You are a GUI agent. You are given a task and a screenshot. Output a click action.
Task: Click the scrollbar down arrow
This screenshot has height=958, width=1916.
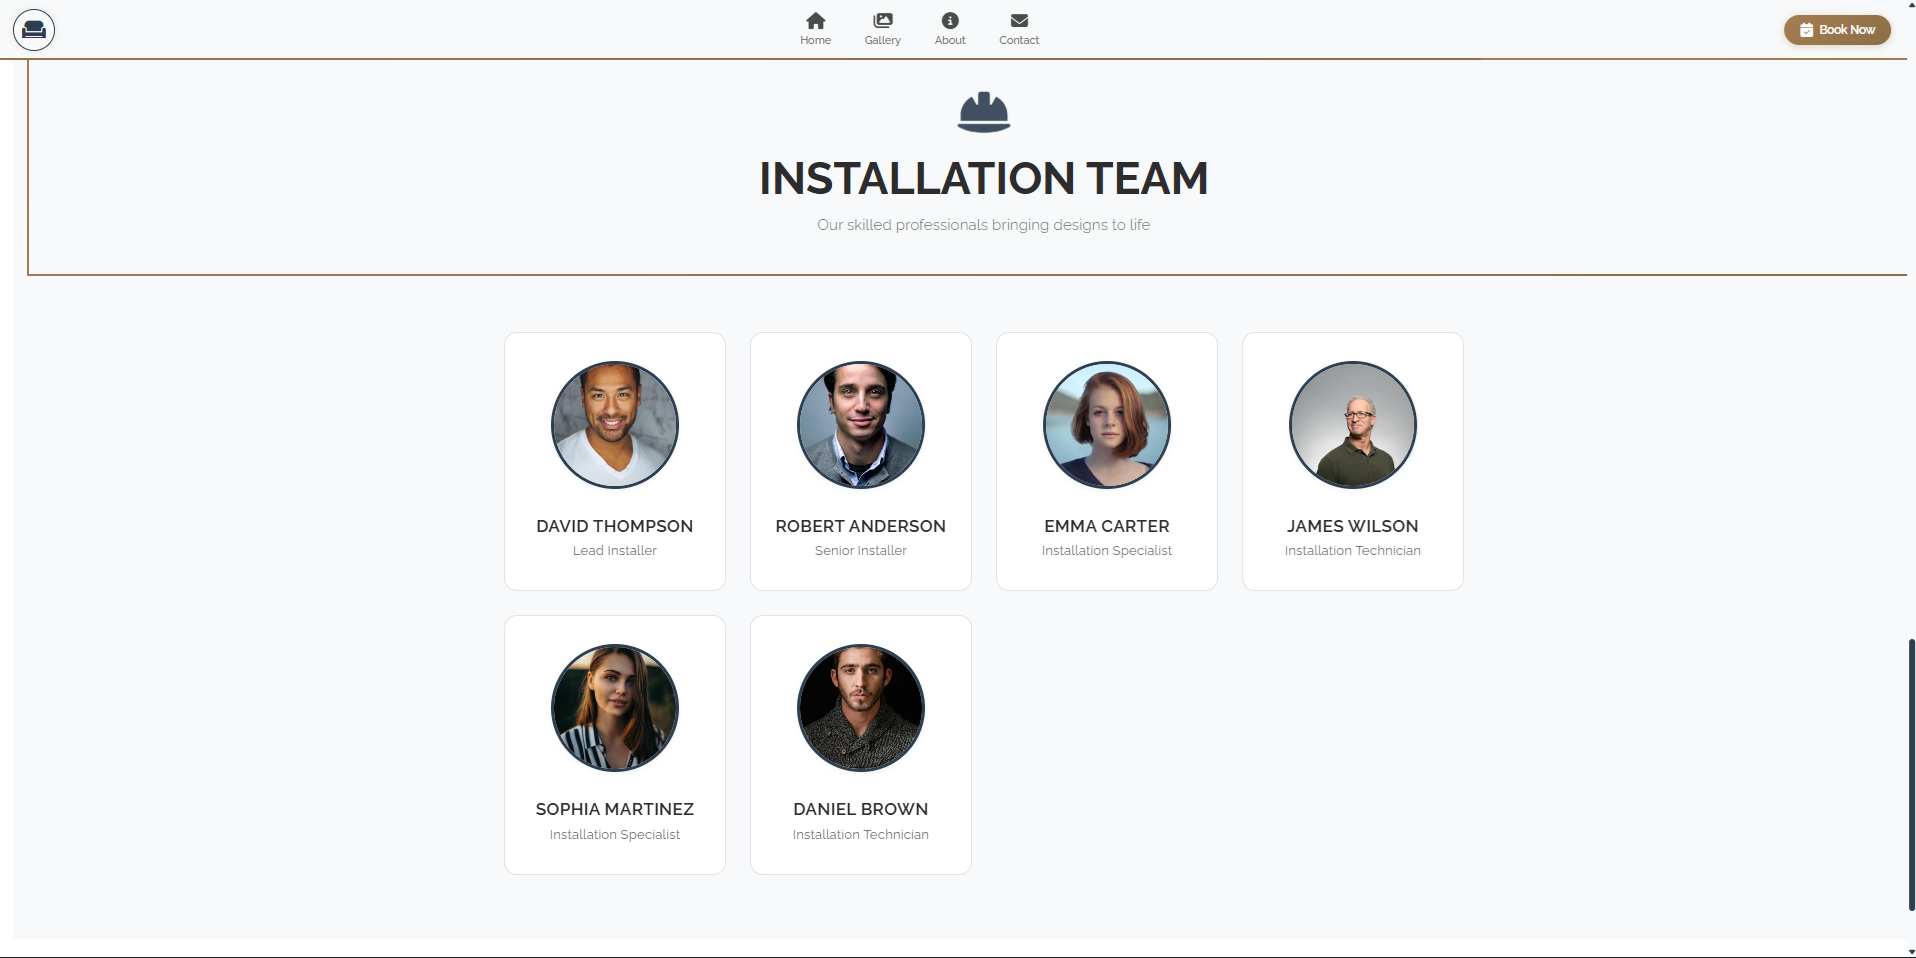coord(1911,952)
